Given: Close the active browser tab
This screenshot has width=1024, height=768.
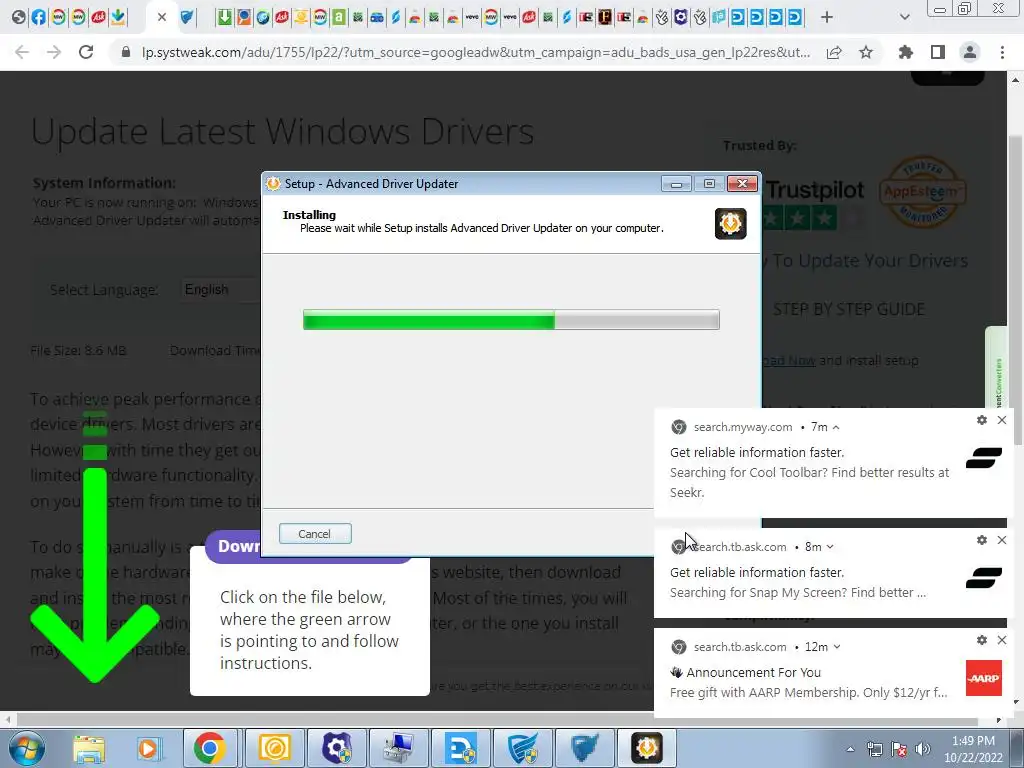Looking at the screenshot, I should coord(162,17).
